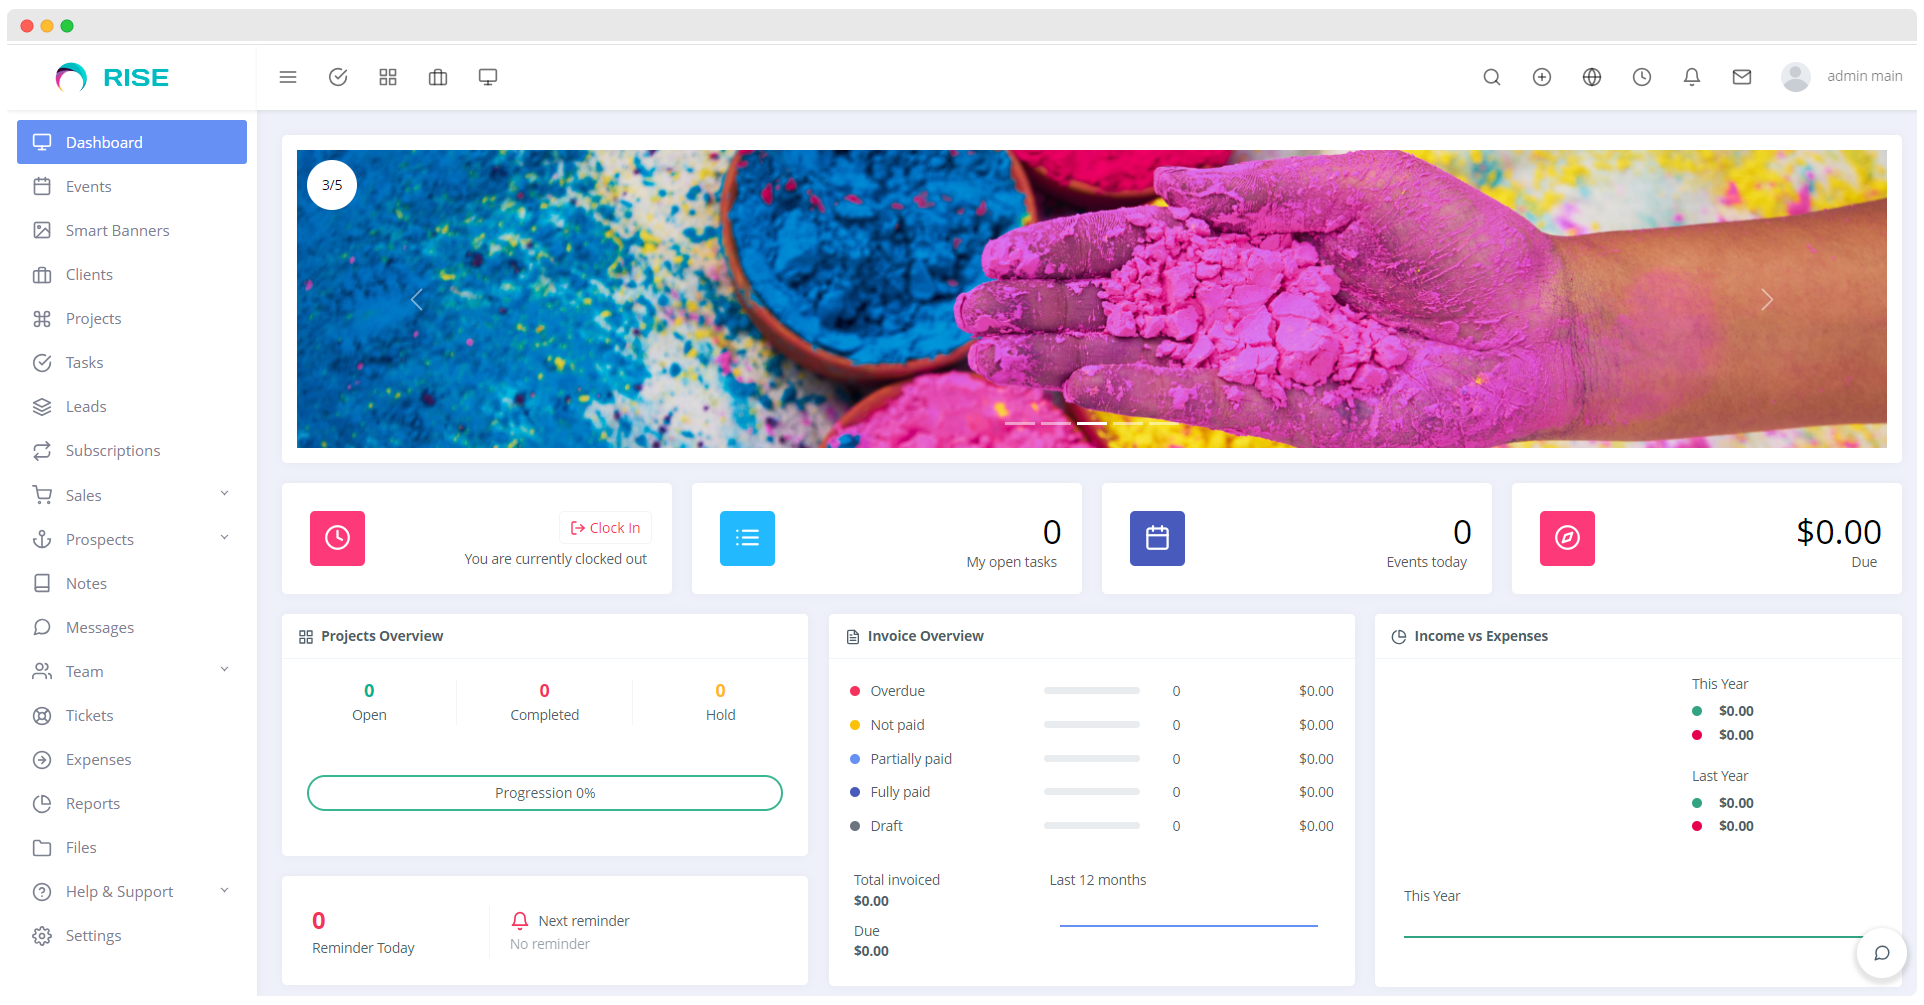The image size is (1924, 1005).
Task: Click the notifications bell icon
Action: pyautogui.click(x=1691, y=76)
